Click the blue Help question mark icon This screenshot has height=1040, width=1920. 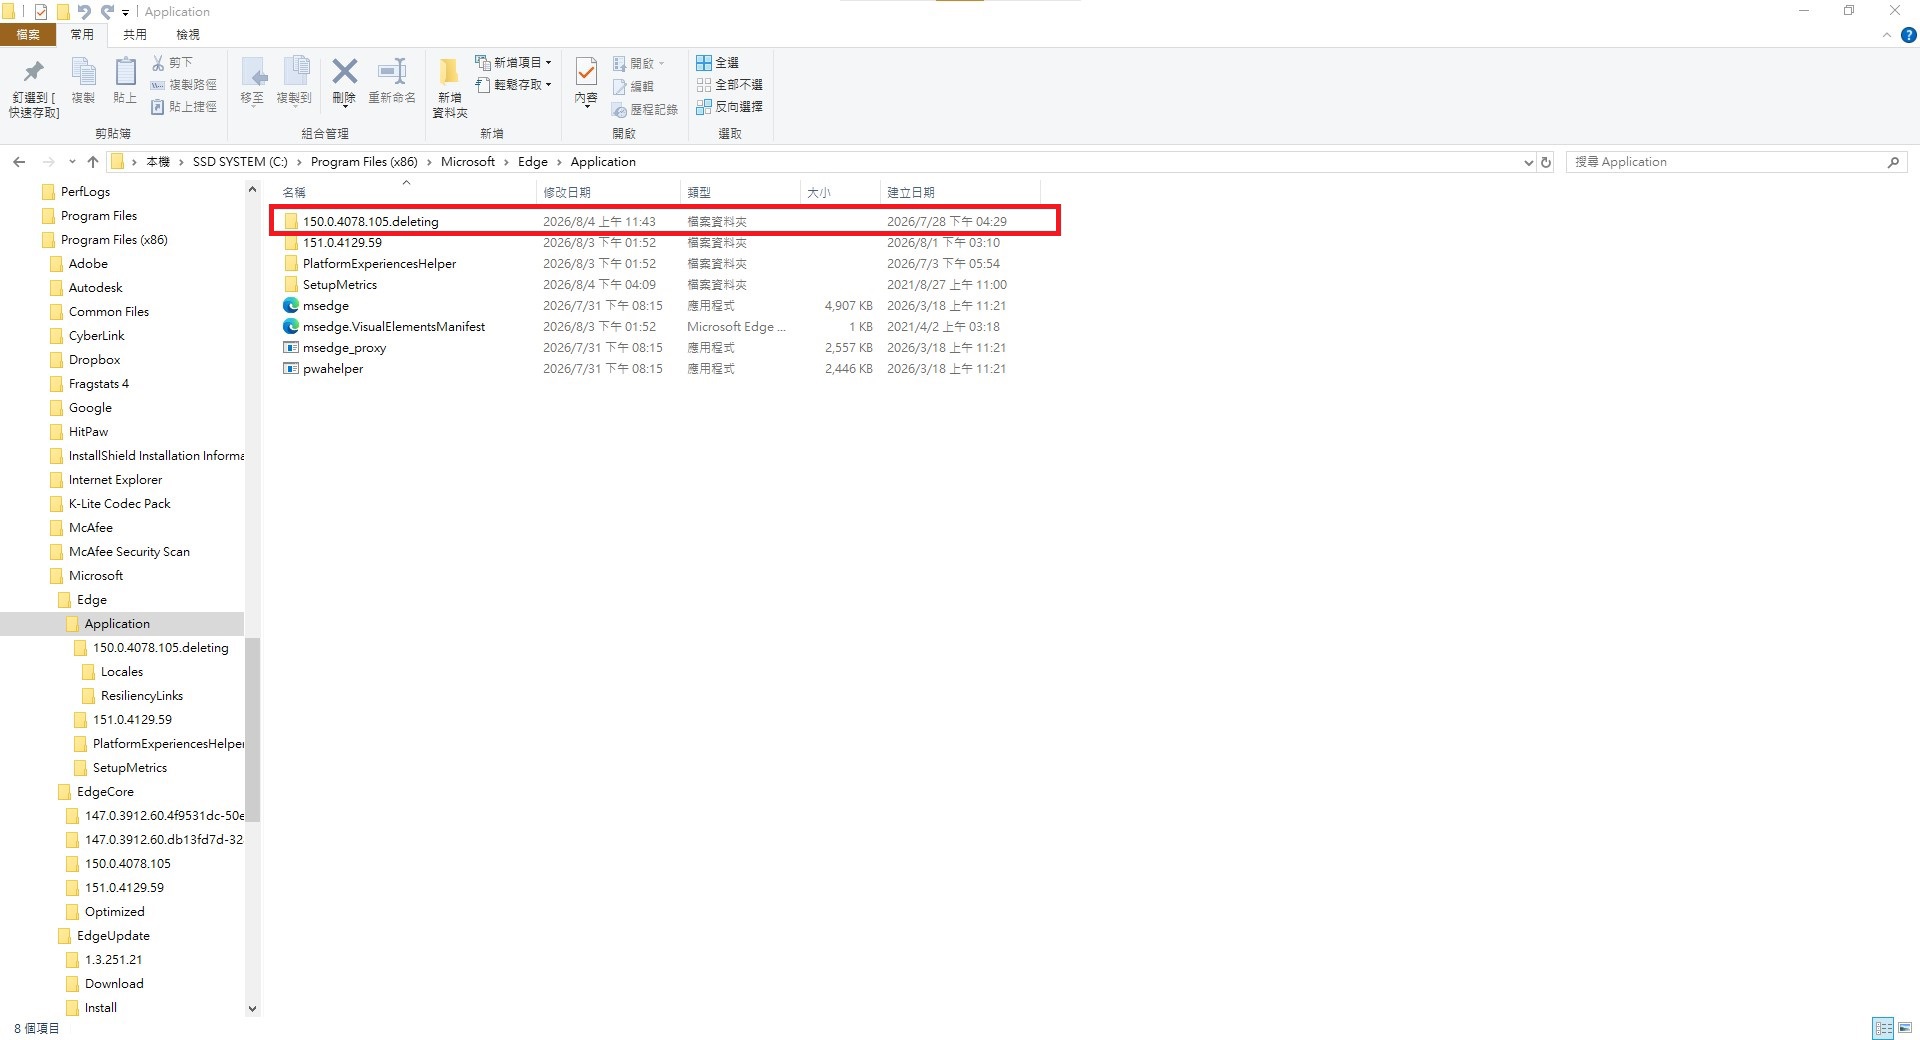click(x=1908, y=35)
